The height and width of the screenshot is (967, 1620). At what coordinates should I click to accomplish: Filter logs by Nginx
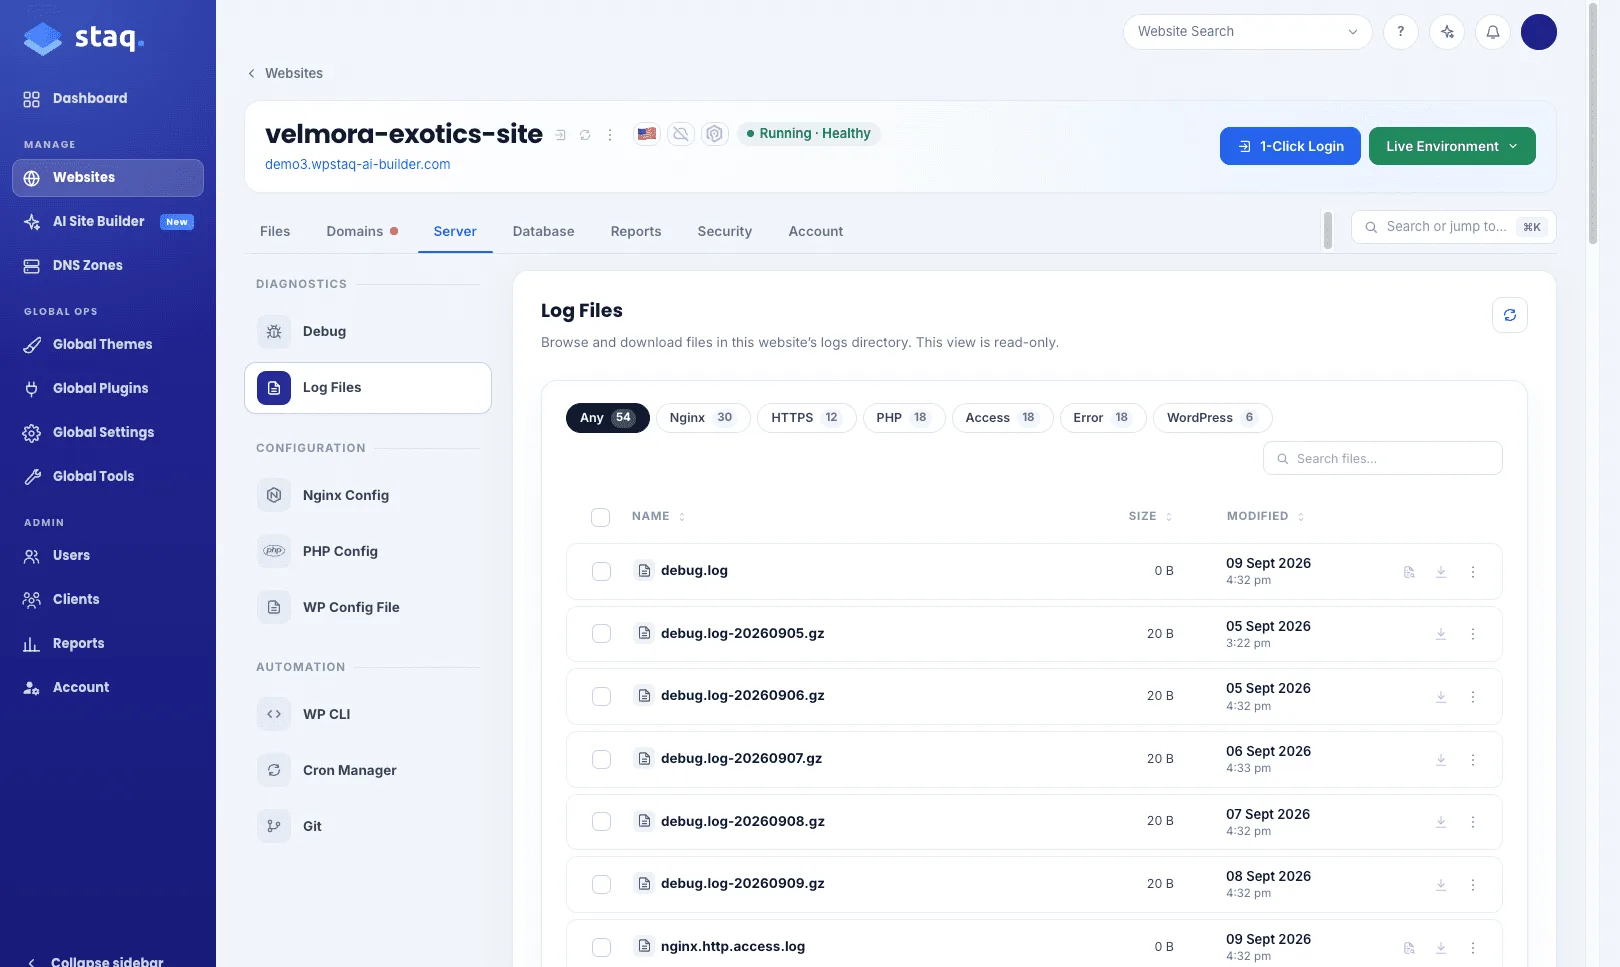coord(702,418)
